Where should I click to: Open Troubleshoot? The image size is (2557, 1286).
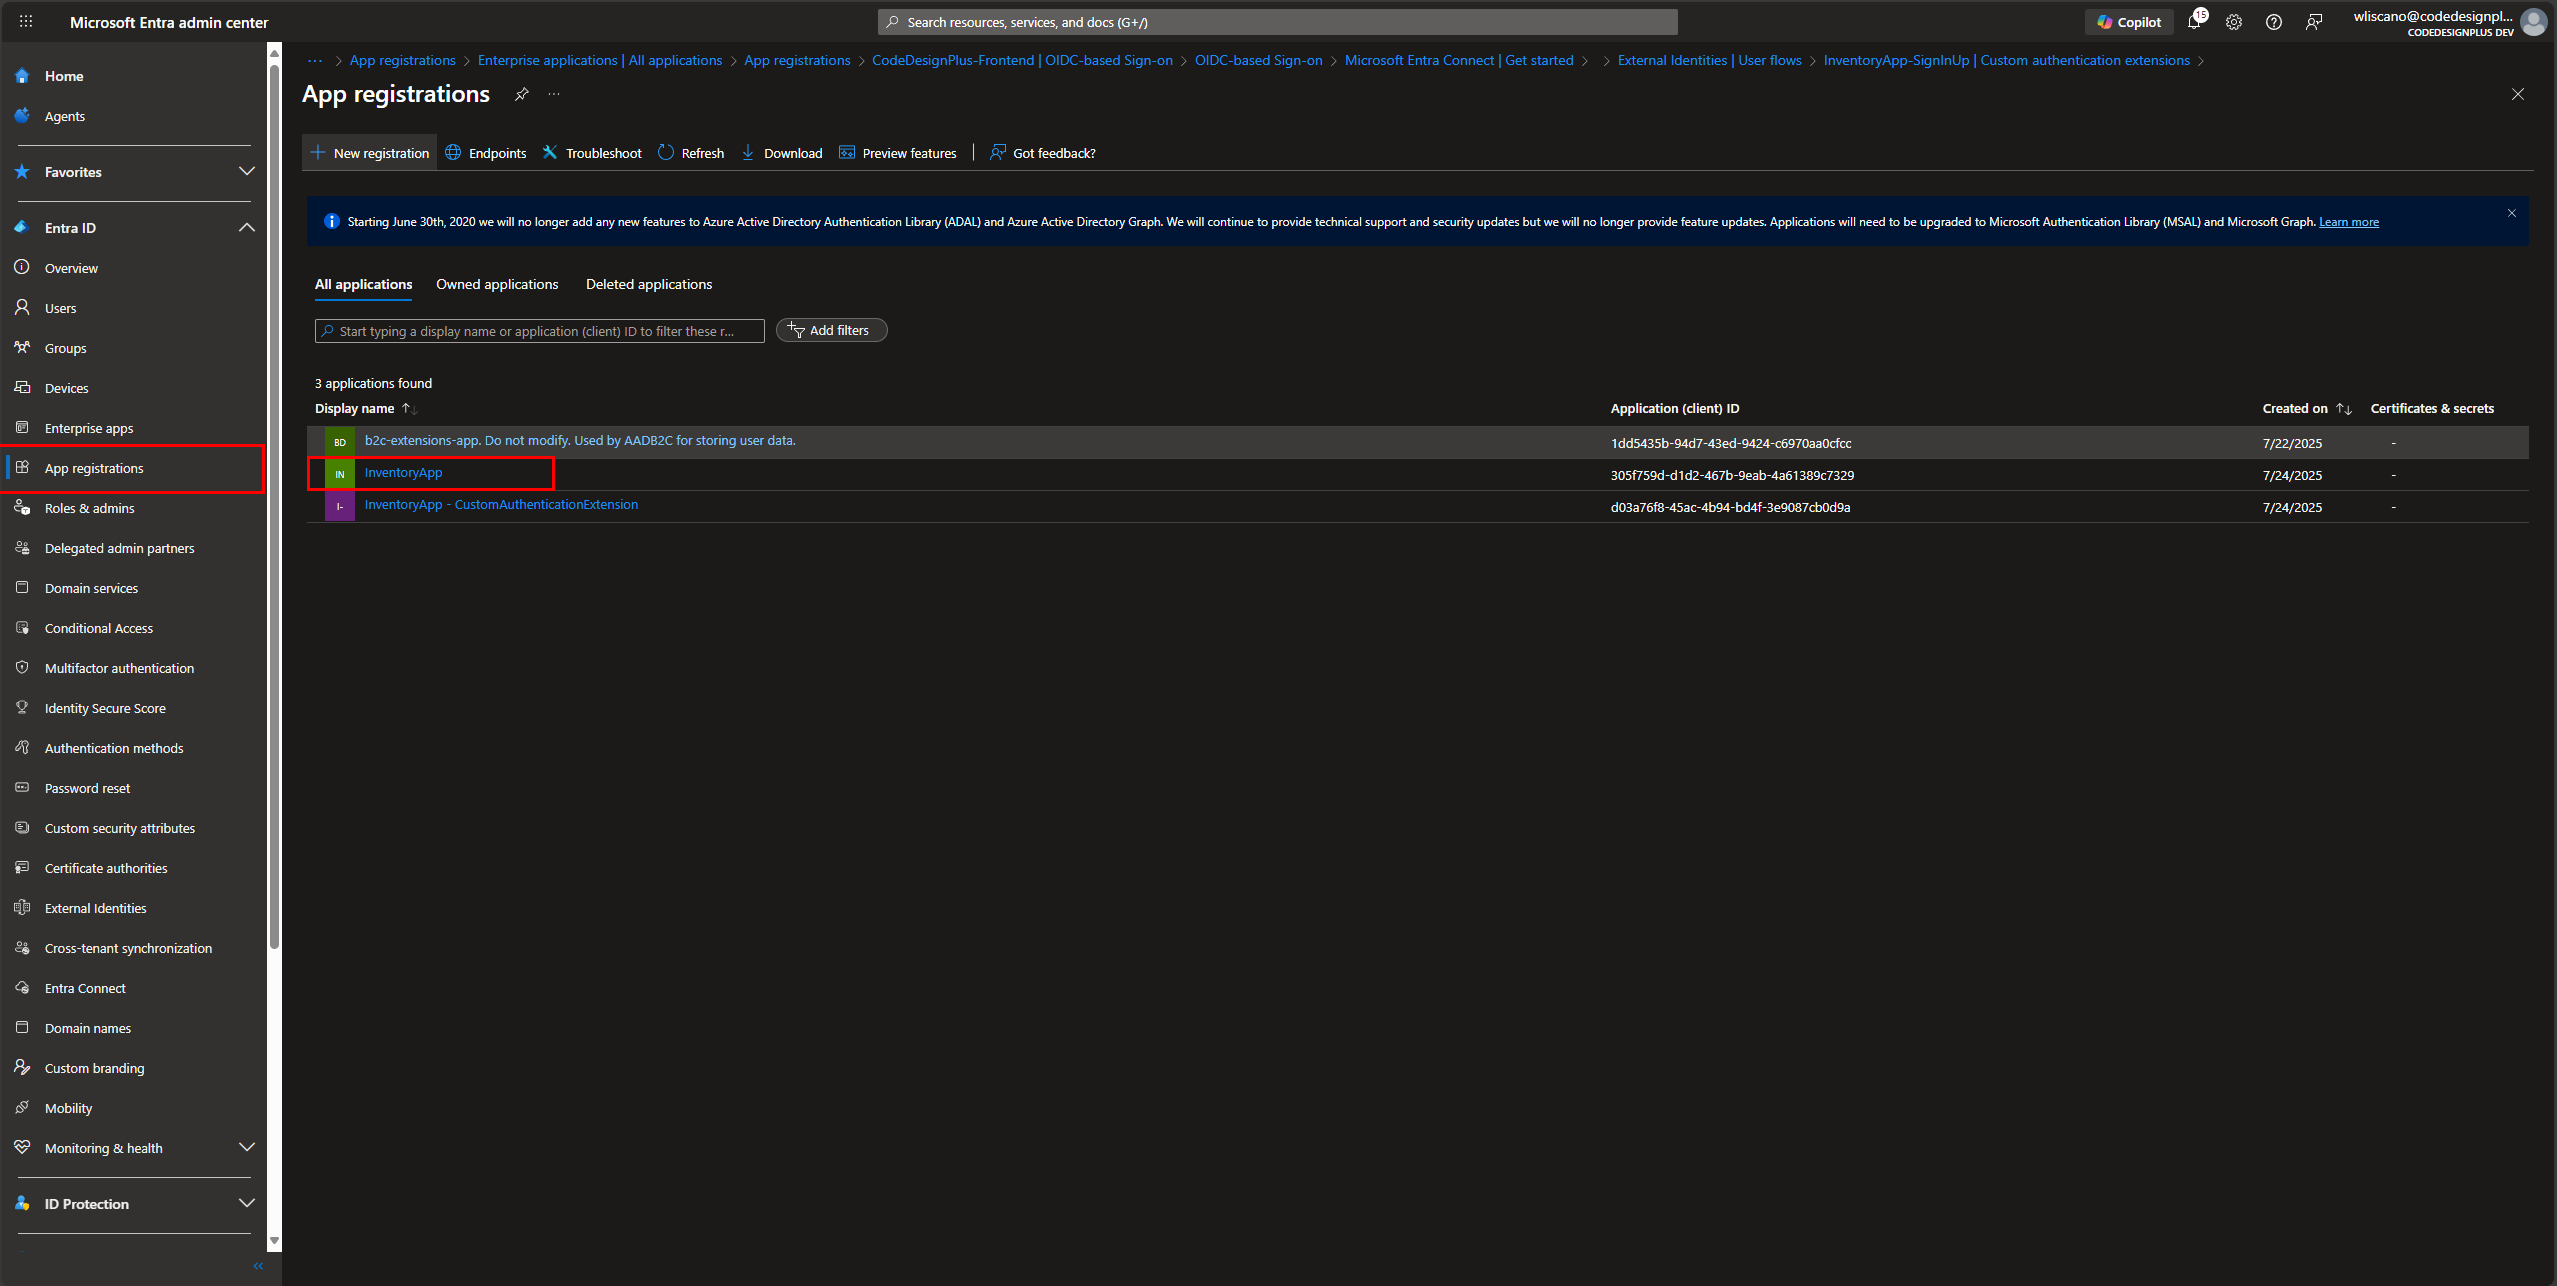[x=592, y=153]
